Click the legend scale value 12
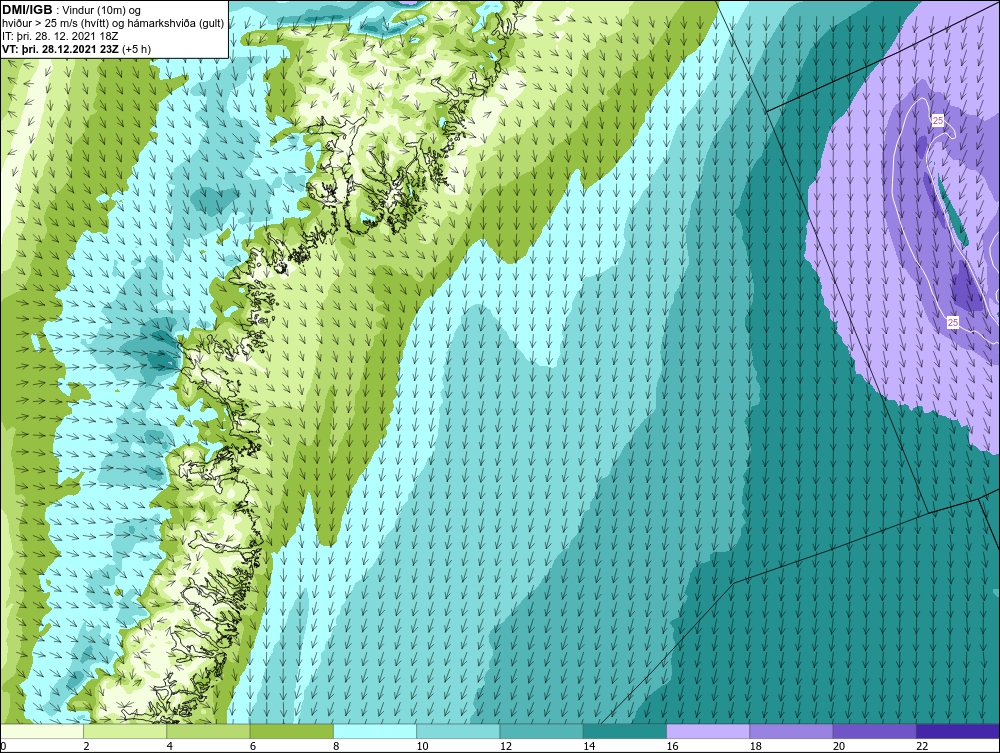 click(x=506, y=746)
